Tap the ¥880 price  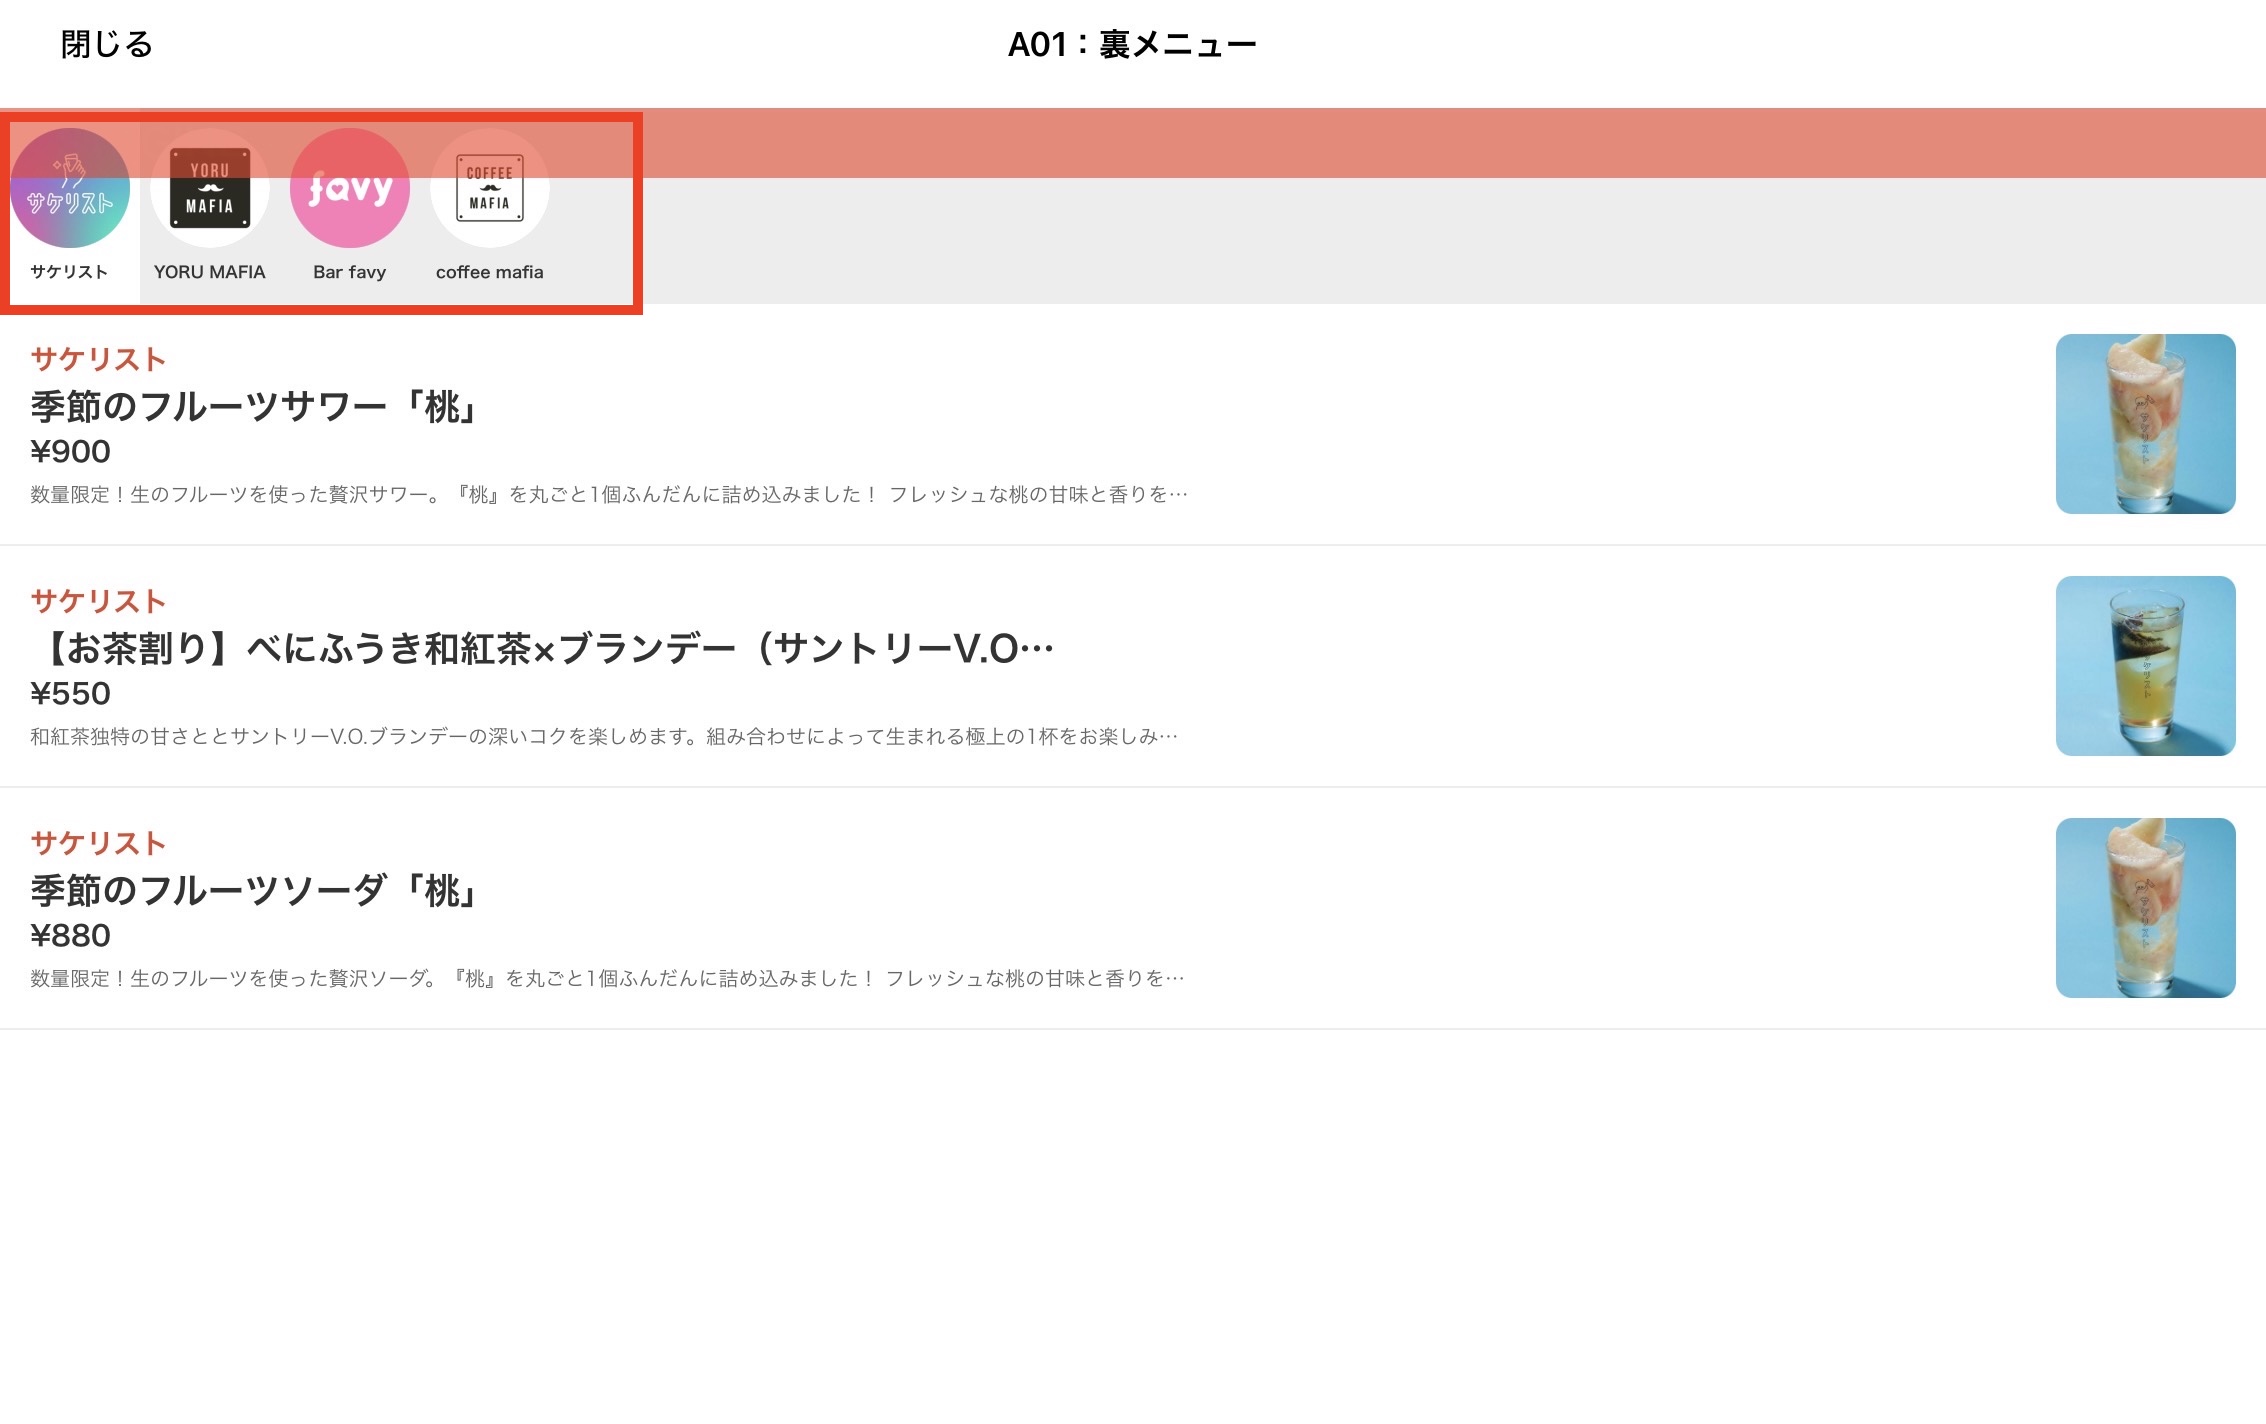click(x=70, y=936)
